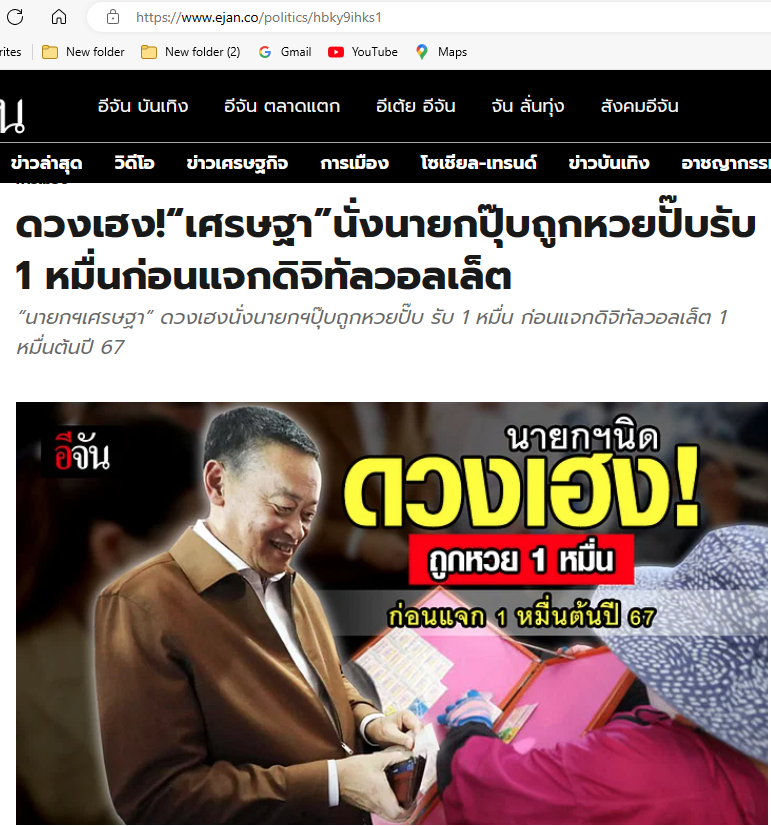Switch to the วิดีโอ section

134,163
